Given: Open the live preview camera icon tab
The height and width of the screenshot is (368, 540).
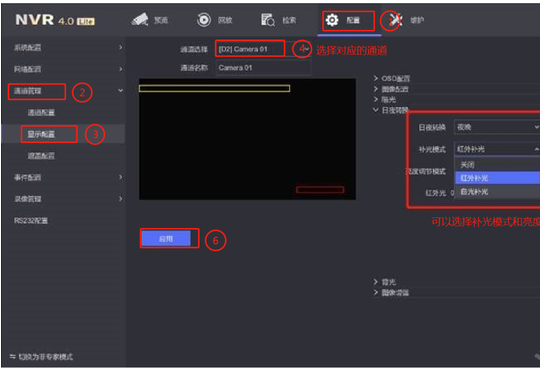Looking at the screenshot, I should (x=140, y=20).
